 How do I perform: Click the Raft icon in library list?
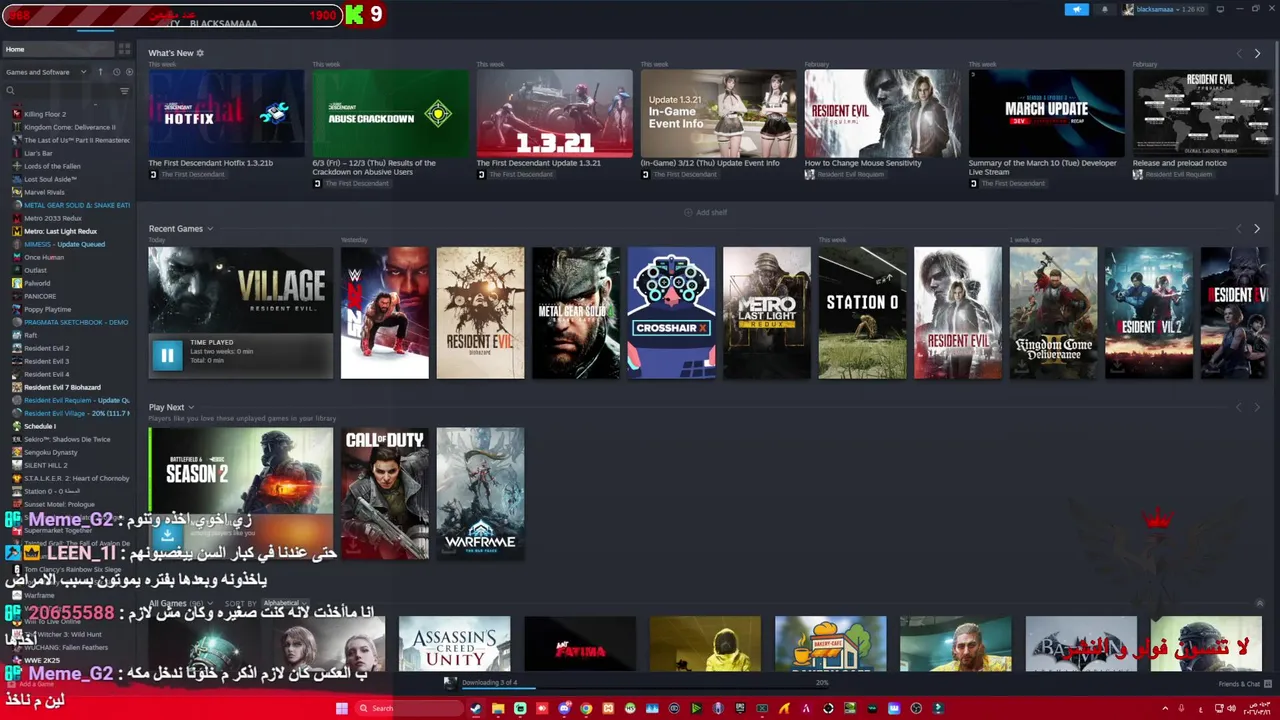[x=16, y=335]
